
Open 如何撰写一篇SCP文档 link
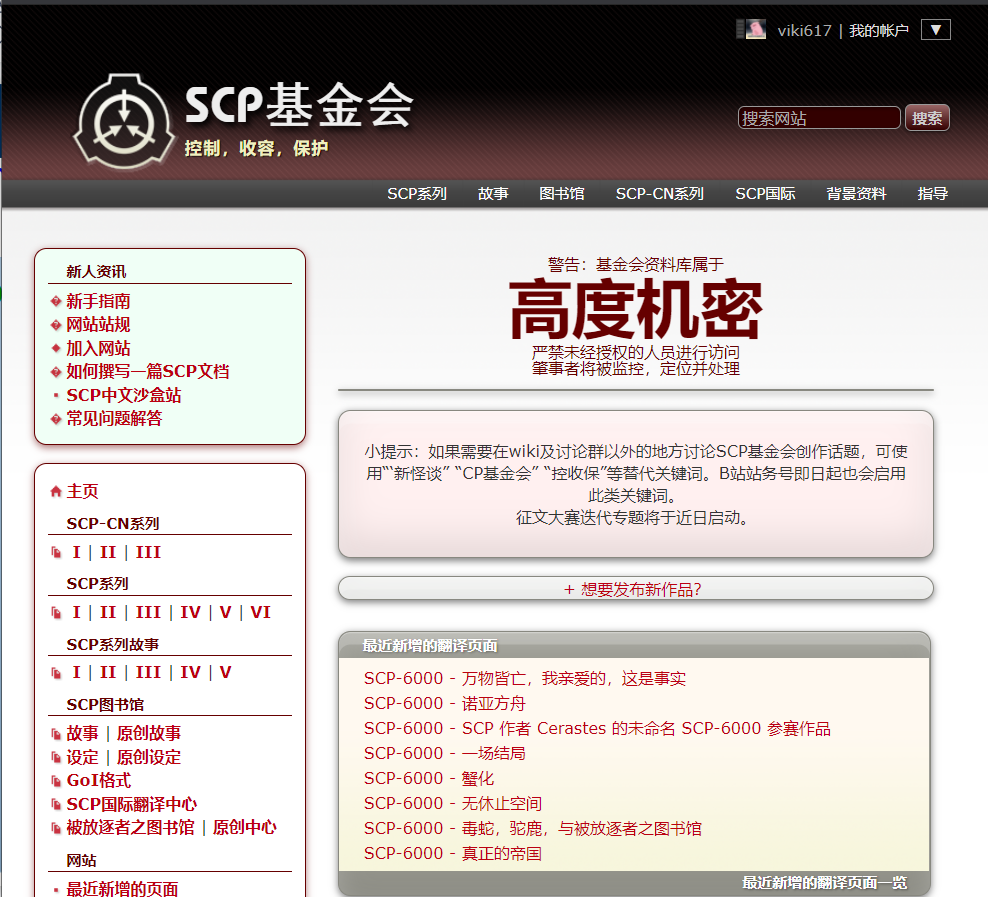(147, 372)
